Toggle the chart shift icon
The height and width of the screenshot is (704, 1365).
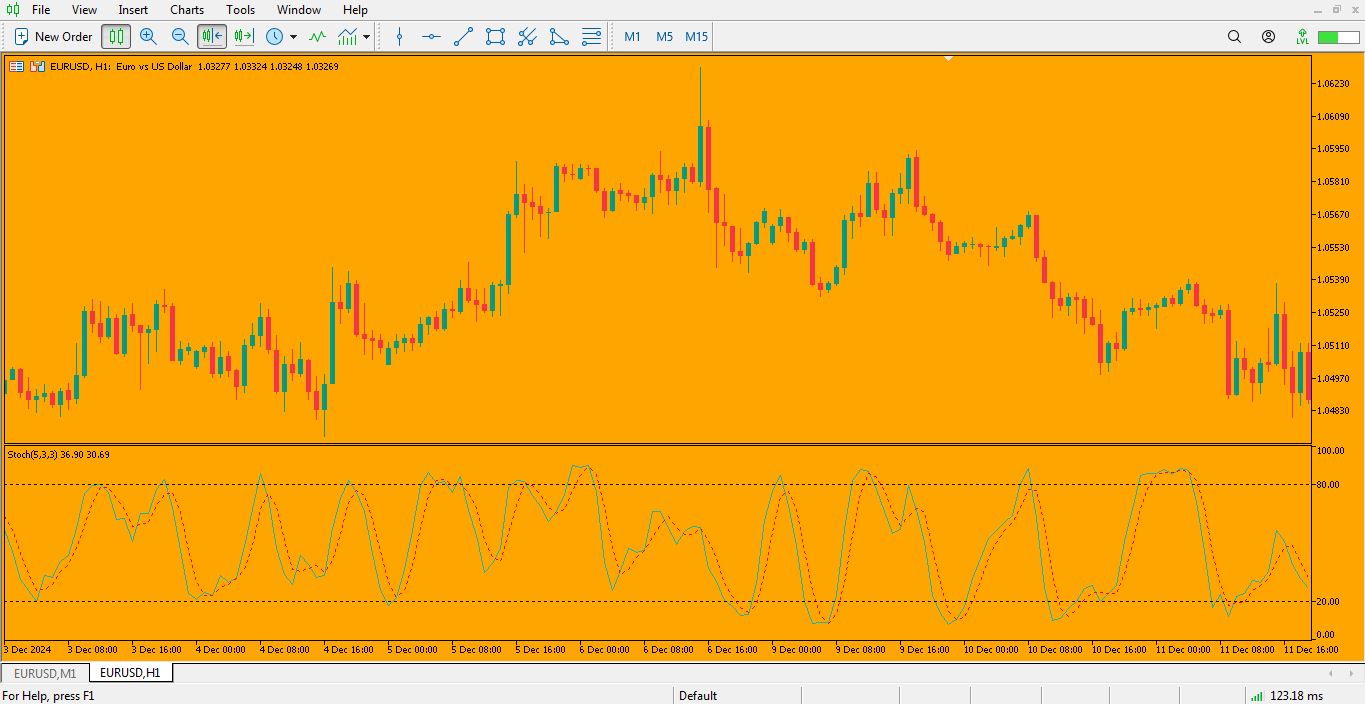[x=242, y=36]
